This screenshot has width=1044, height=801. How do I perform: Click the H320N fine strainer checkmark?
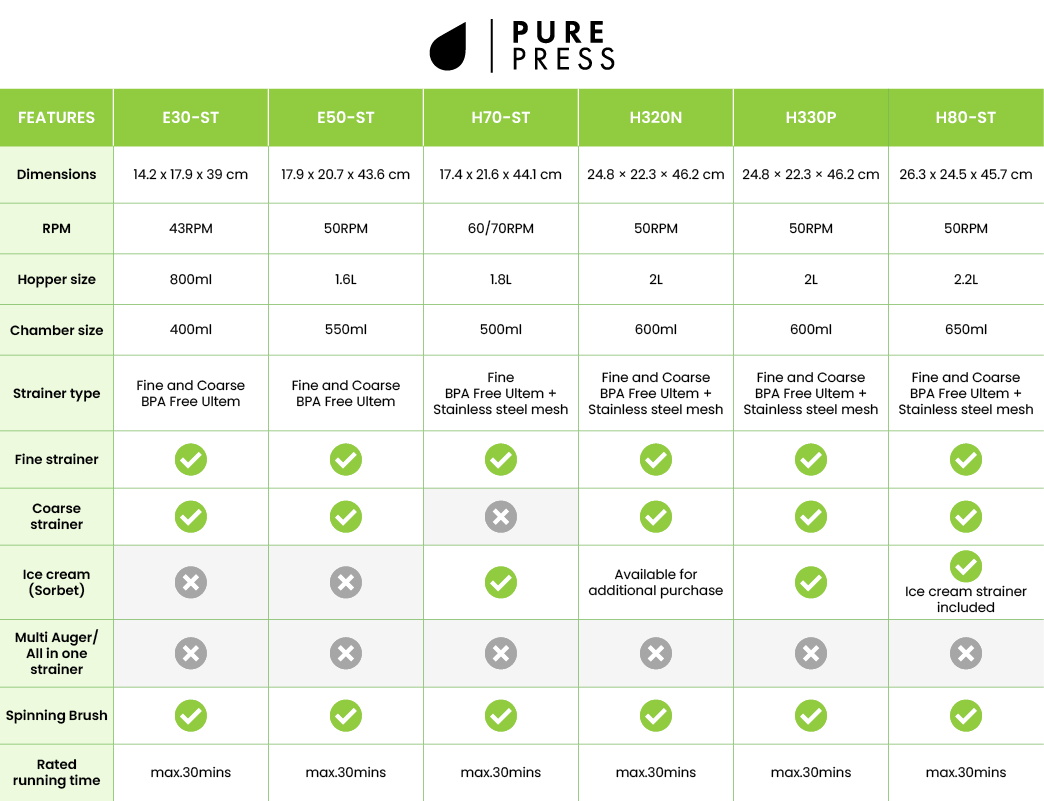click(656, 460)
